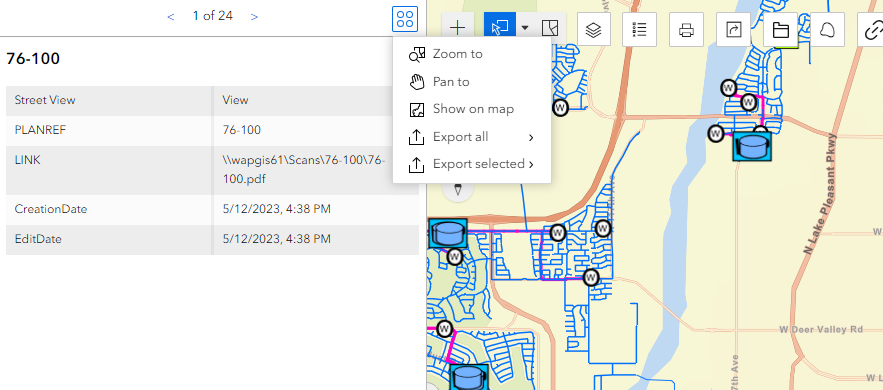Expand the Export selected submenu
The height and width of the screenshot is (390, 883).
[472, 164]
